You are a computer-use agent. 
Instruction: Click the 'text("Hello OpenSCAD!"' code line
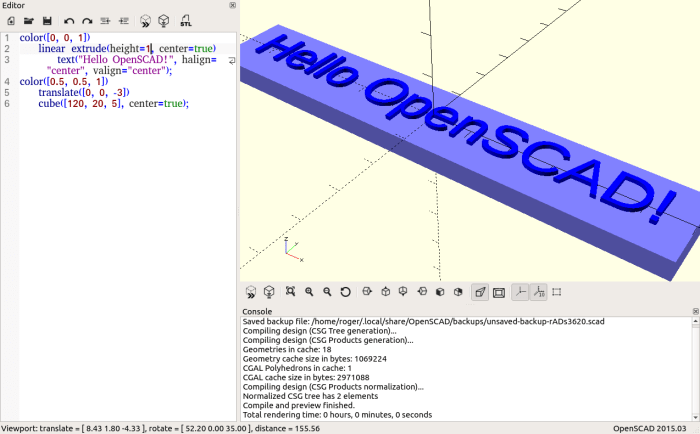(x=137, y=59)
